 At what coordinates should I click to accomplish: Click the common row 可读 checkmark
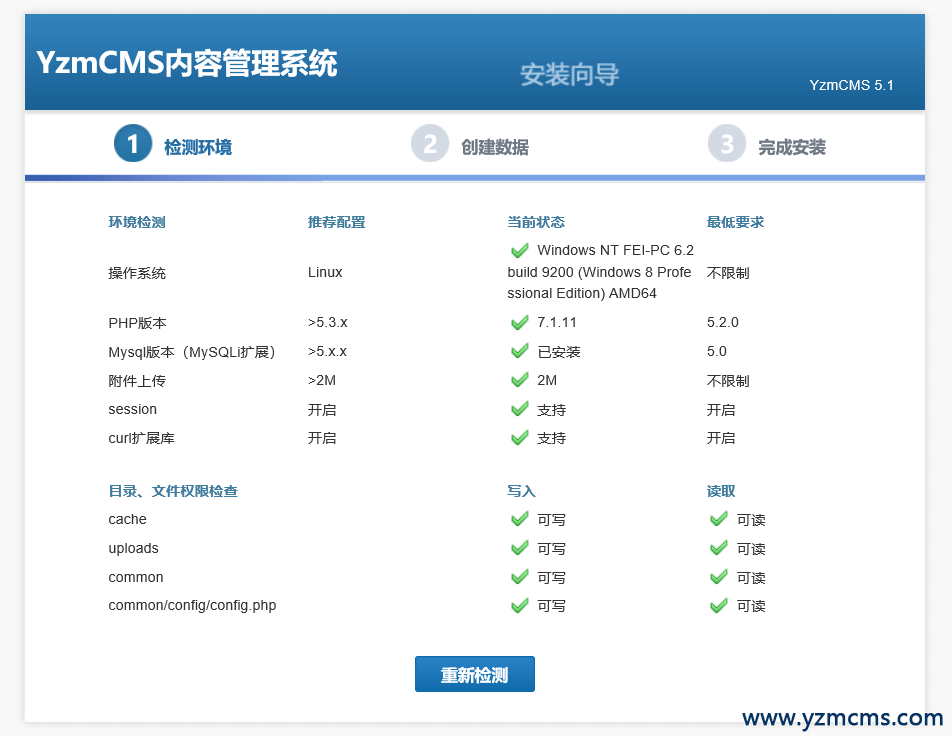tap(719, 577)
